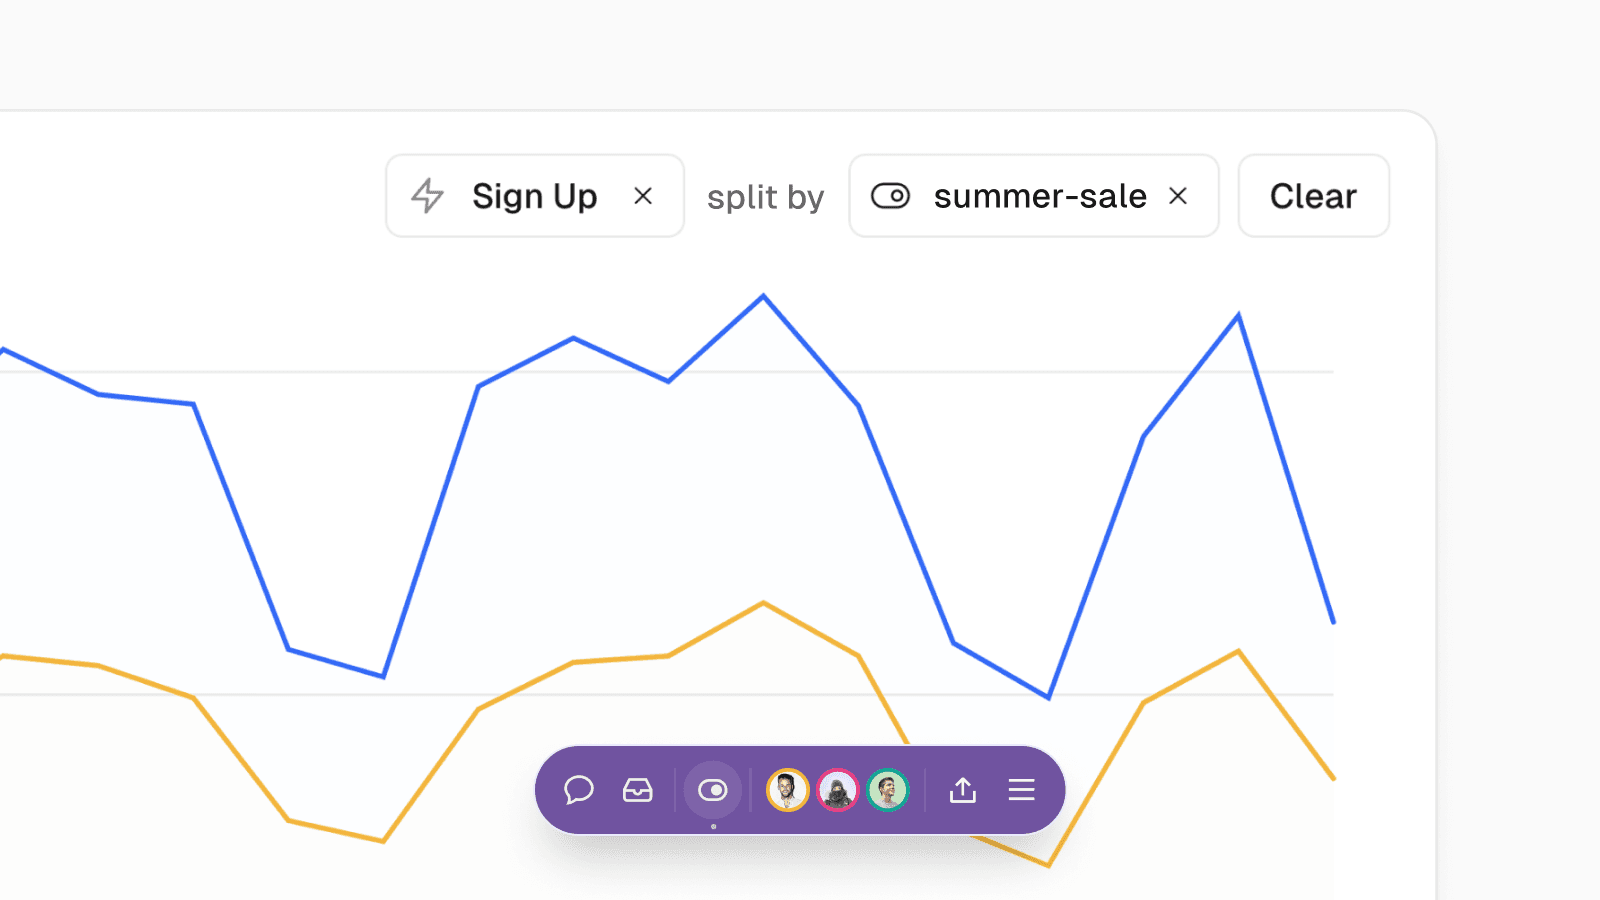Select the pink-ringed user avatar

(838, 790)
